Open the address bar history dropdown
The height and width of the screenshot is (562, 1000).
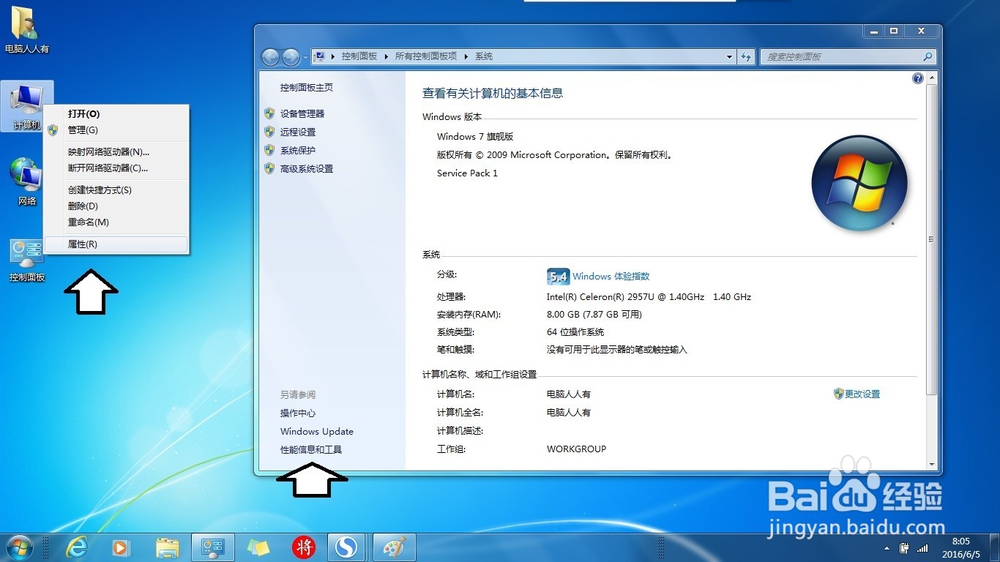tap(729, 57)
